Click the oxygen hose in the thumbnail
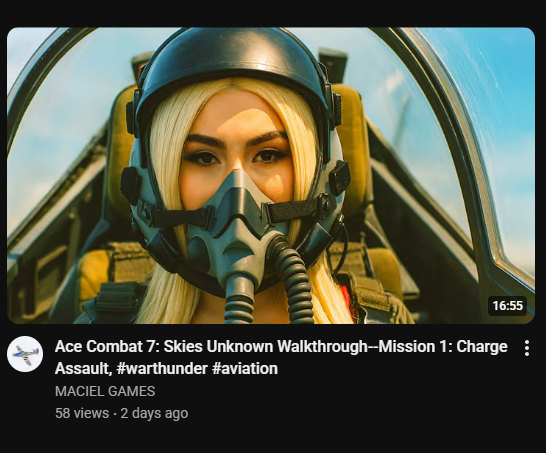 tap(291, 275)
